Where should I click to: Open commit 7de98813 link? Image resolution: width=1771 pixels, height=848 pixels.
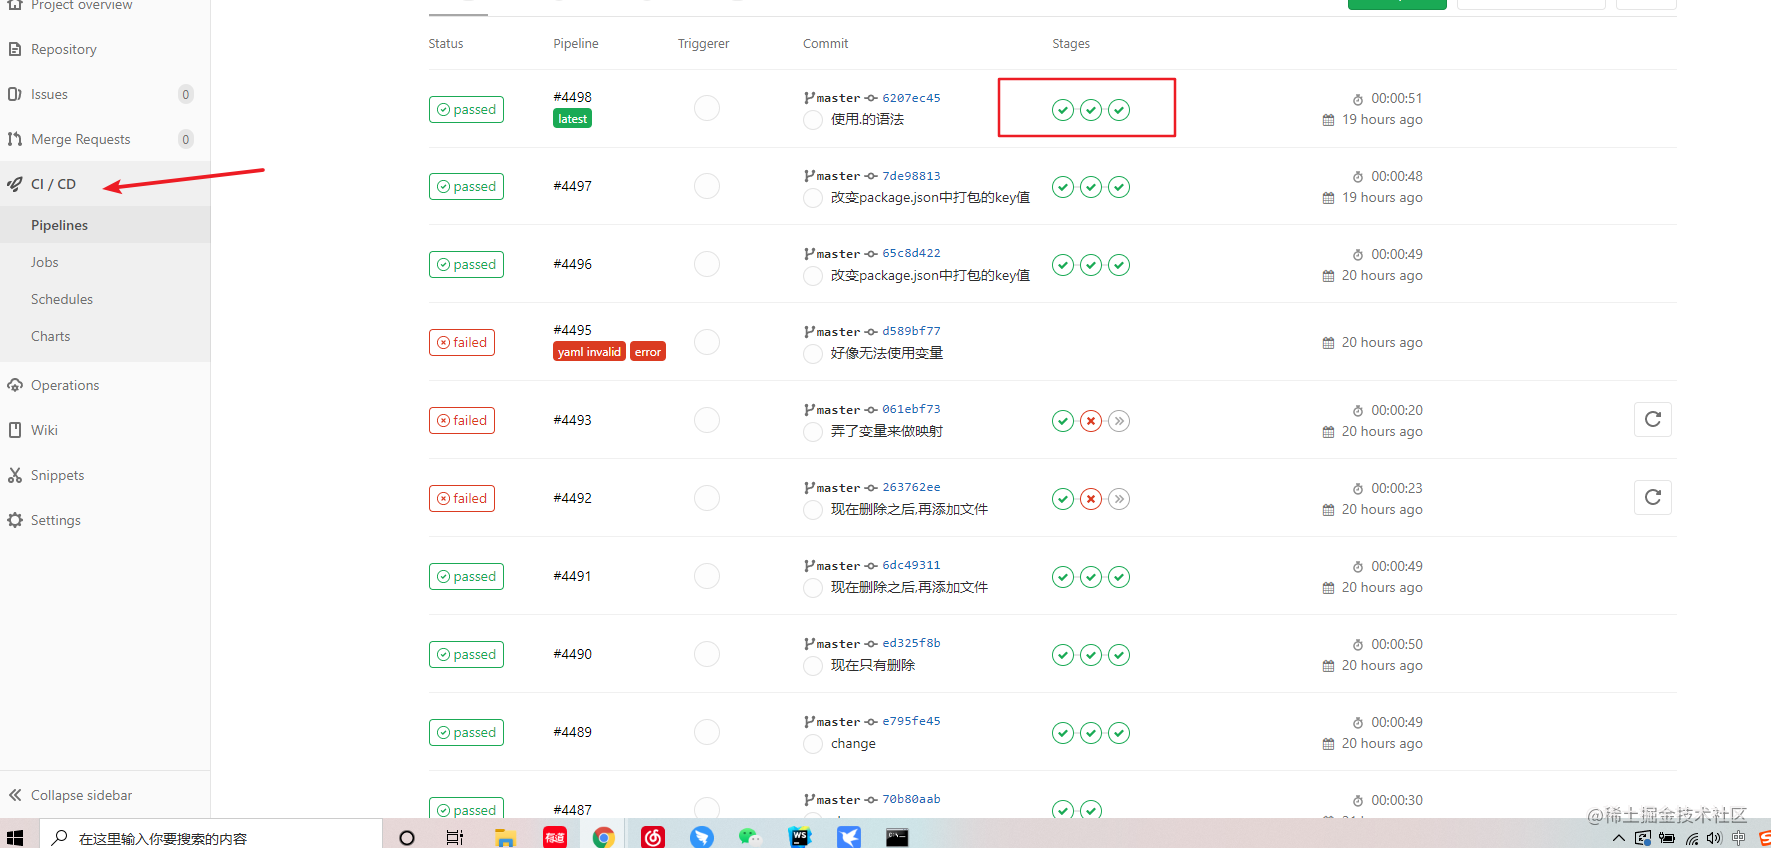[911, 176]
